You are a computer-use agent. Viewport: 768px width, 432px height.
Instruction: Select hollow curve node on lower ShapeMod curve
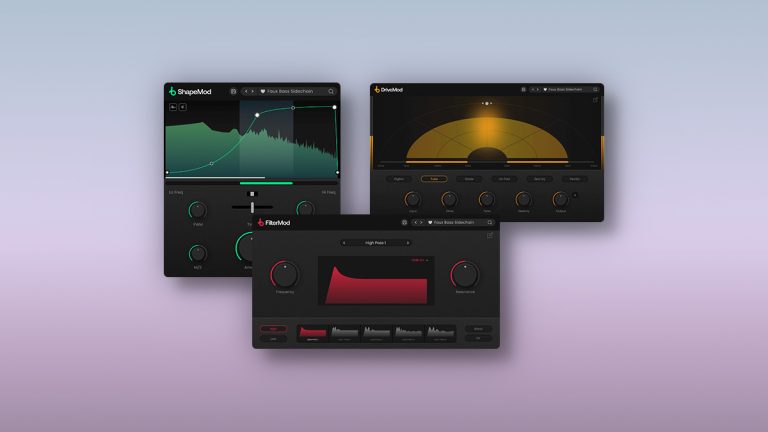click(212, 164)
